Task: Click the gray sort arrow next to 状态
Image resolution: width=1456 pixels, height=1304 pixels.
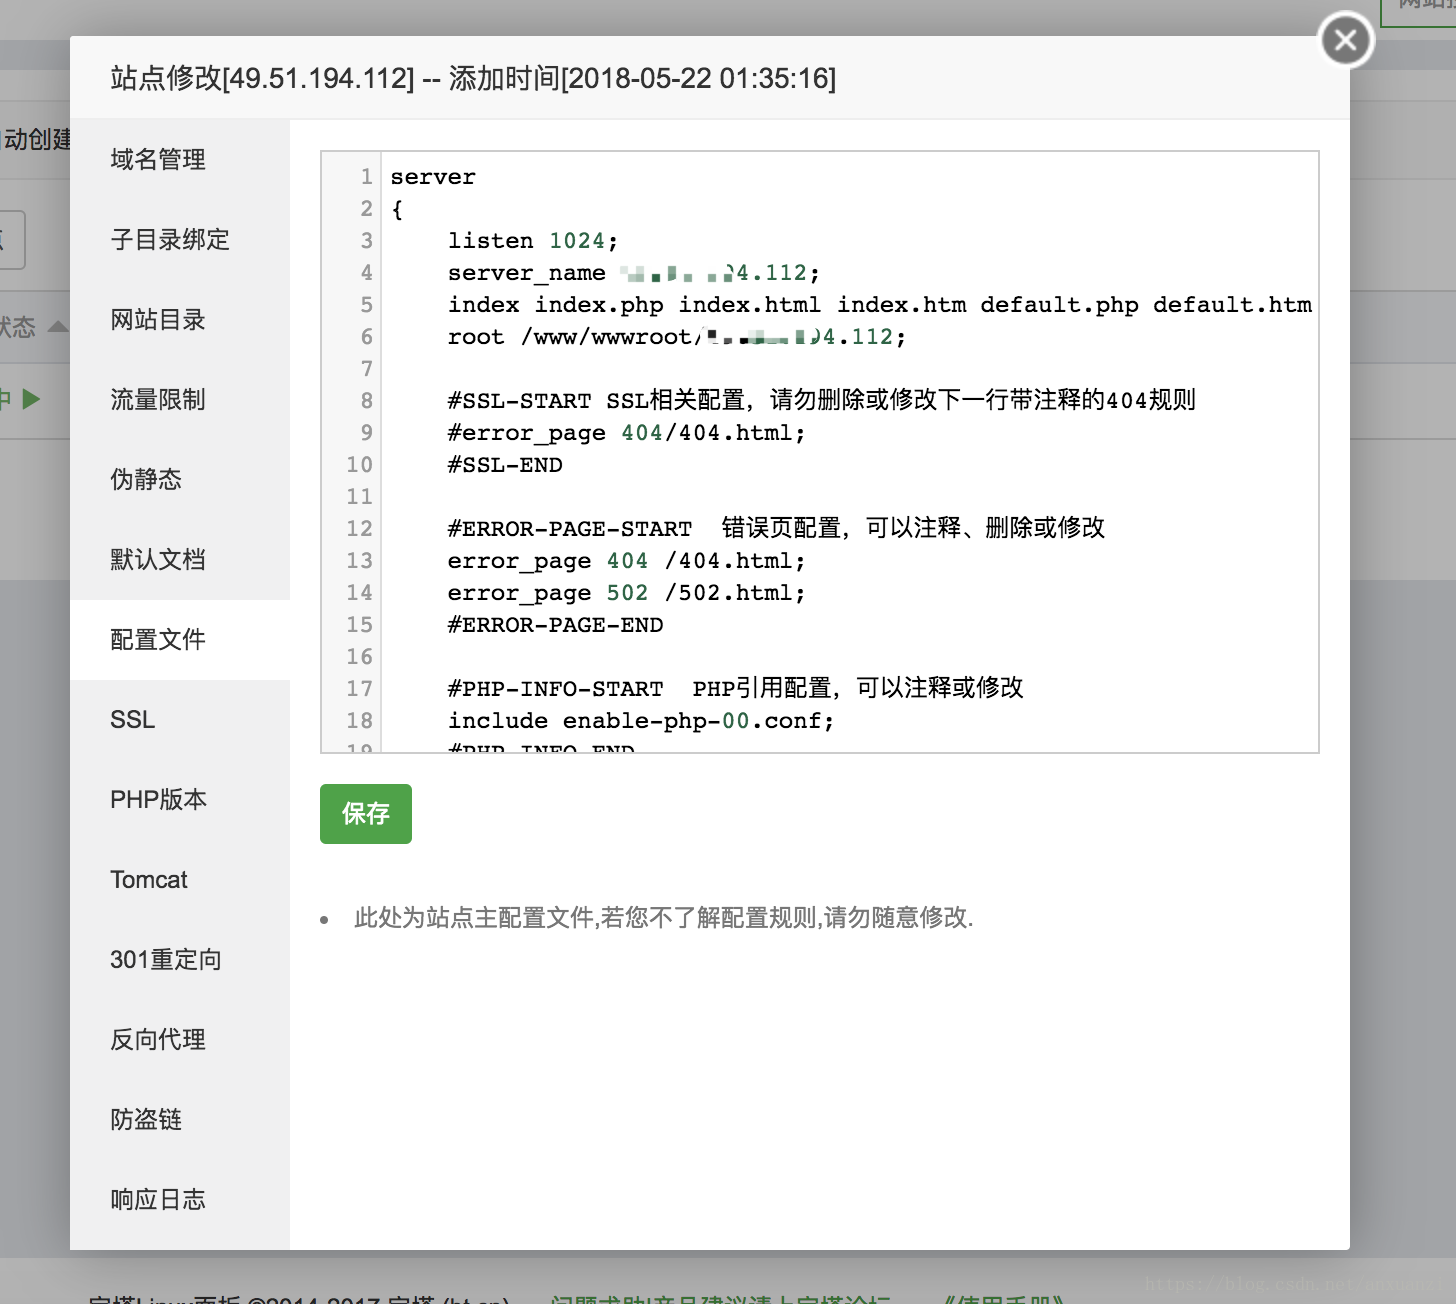Action: (58, 327)
